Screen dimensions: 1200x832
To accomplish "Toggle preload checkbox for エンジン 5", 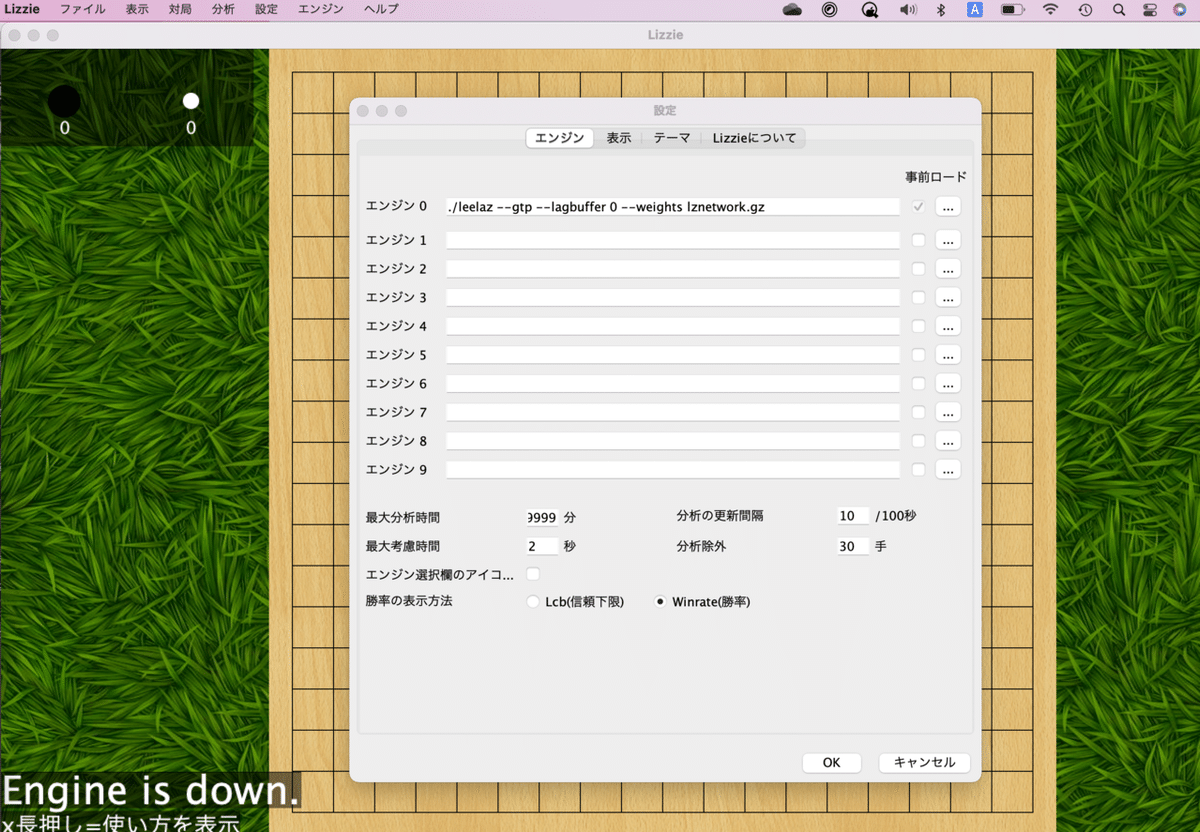I will pos(919,355).
